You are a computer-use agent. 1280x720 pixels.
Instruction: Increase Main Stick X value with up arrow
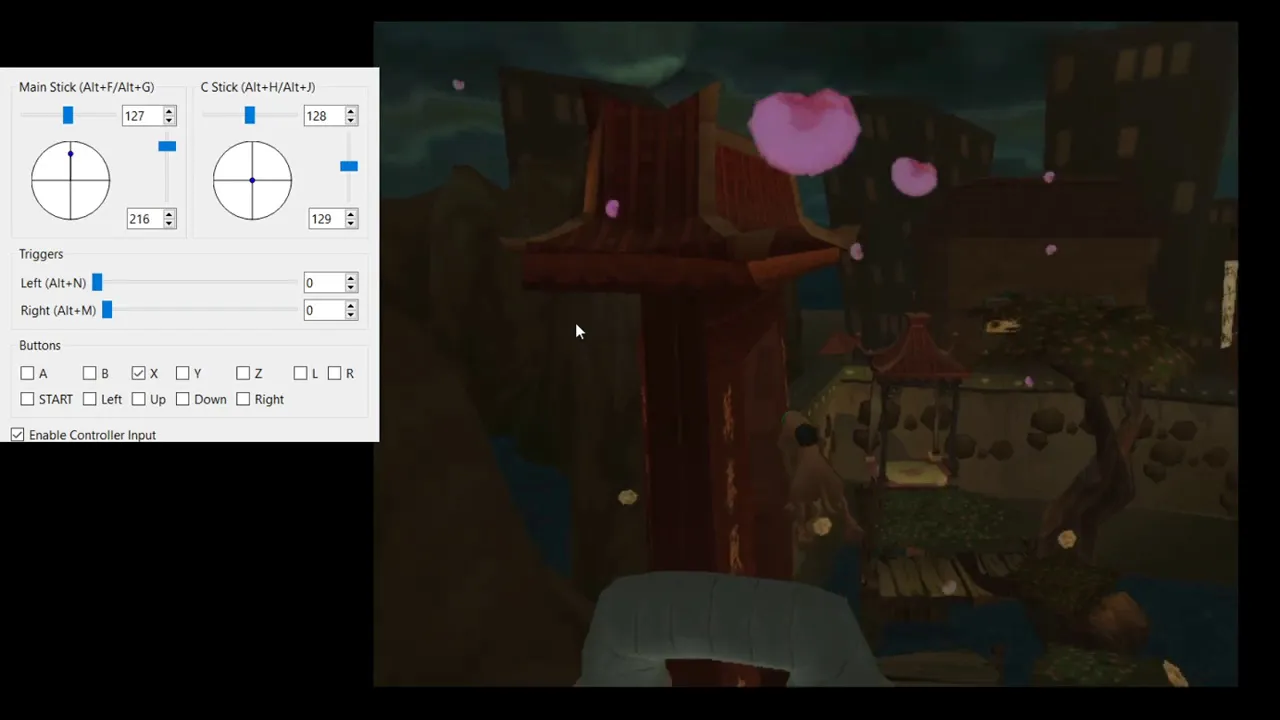tap(169, 111)
